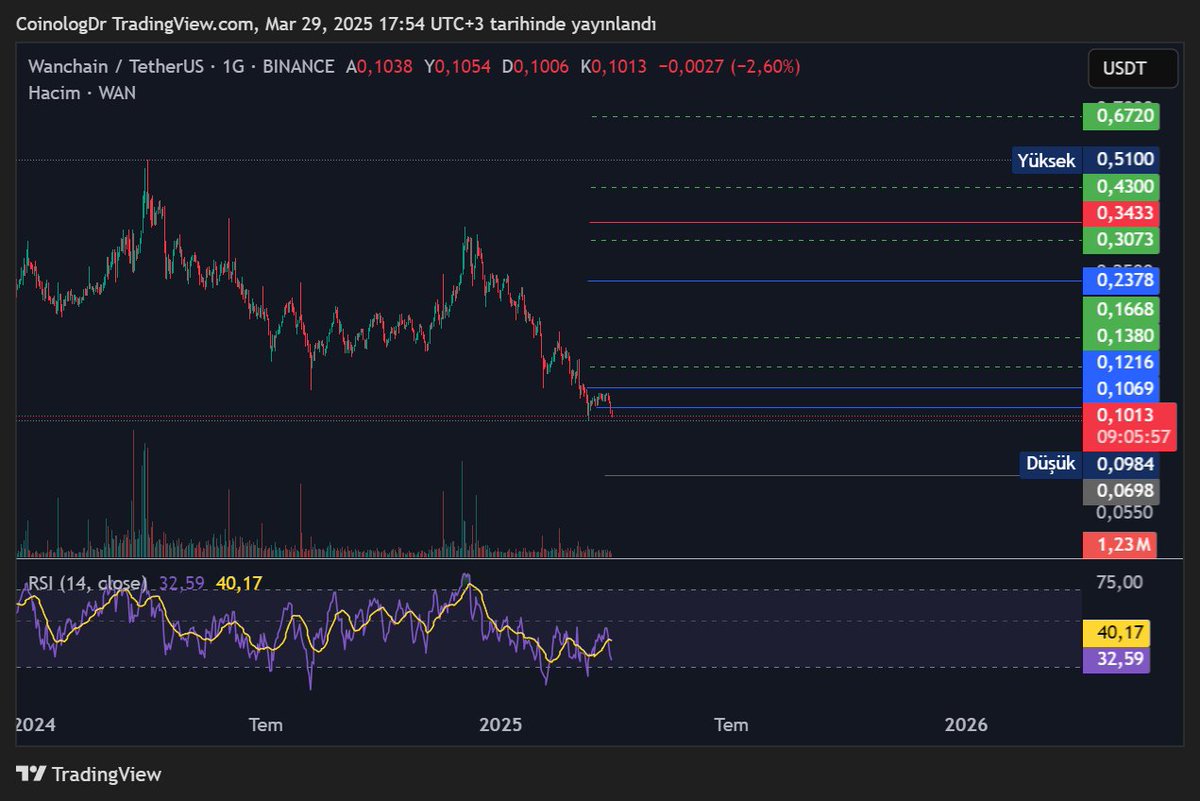The height and width of the screenshot is (801, 1200).
Task: Click the purple 32,59 value in RSI legend
Action: pos(181,583)
